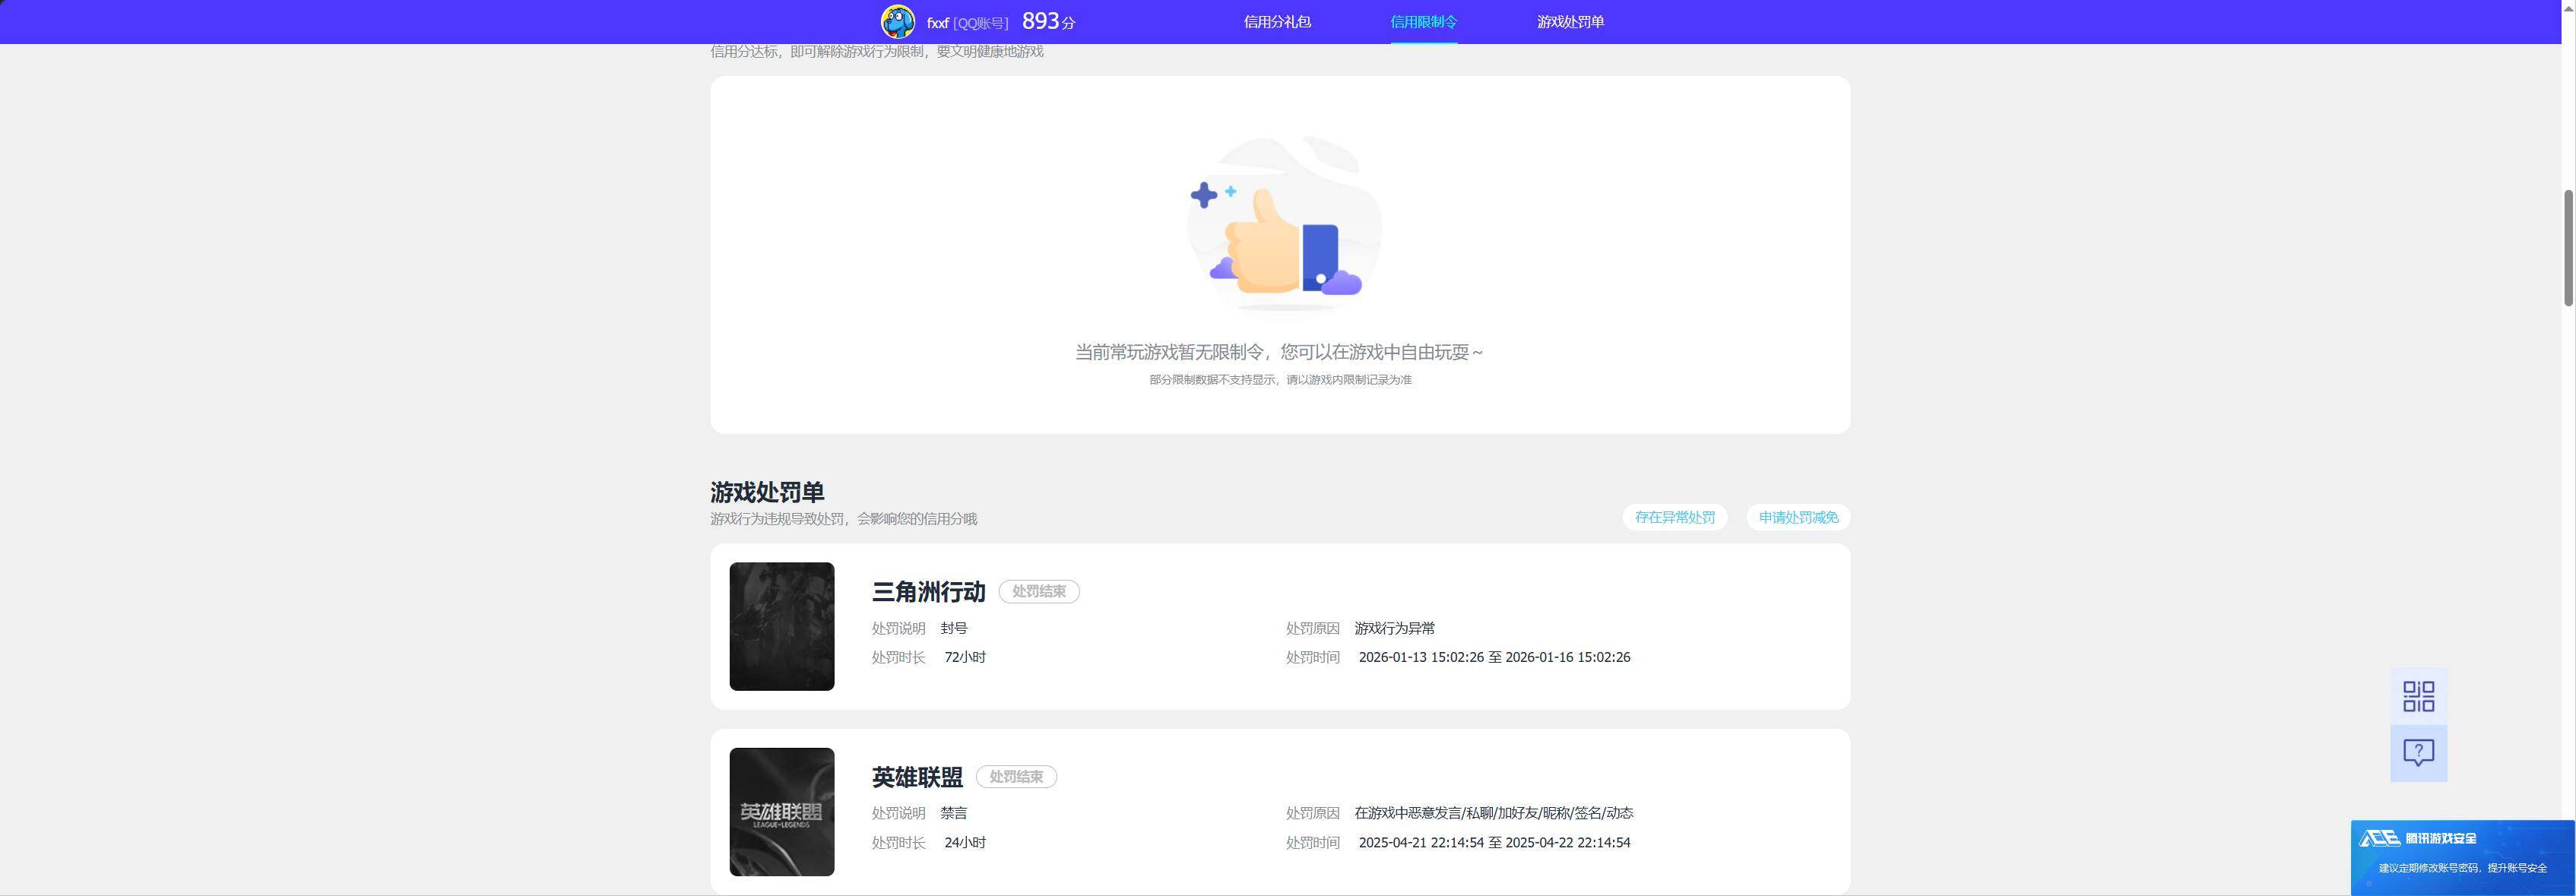Click the 信用分达标 description line

[x=876, y=51]
